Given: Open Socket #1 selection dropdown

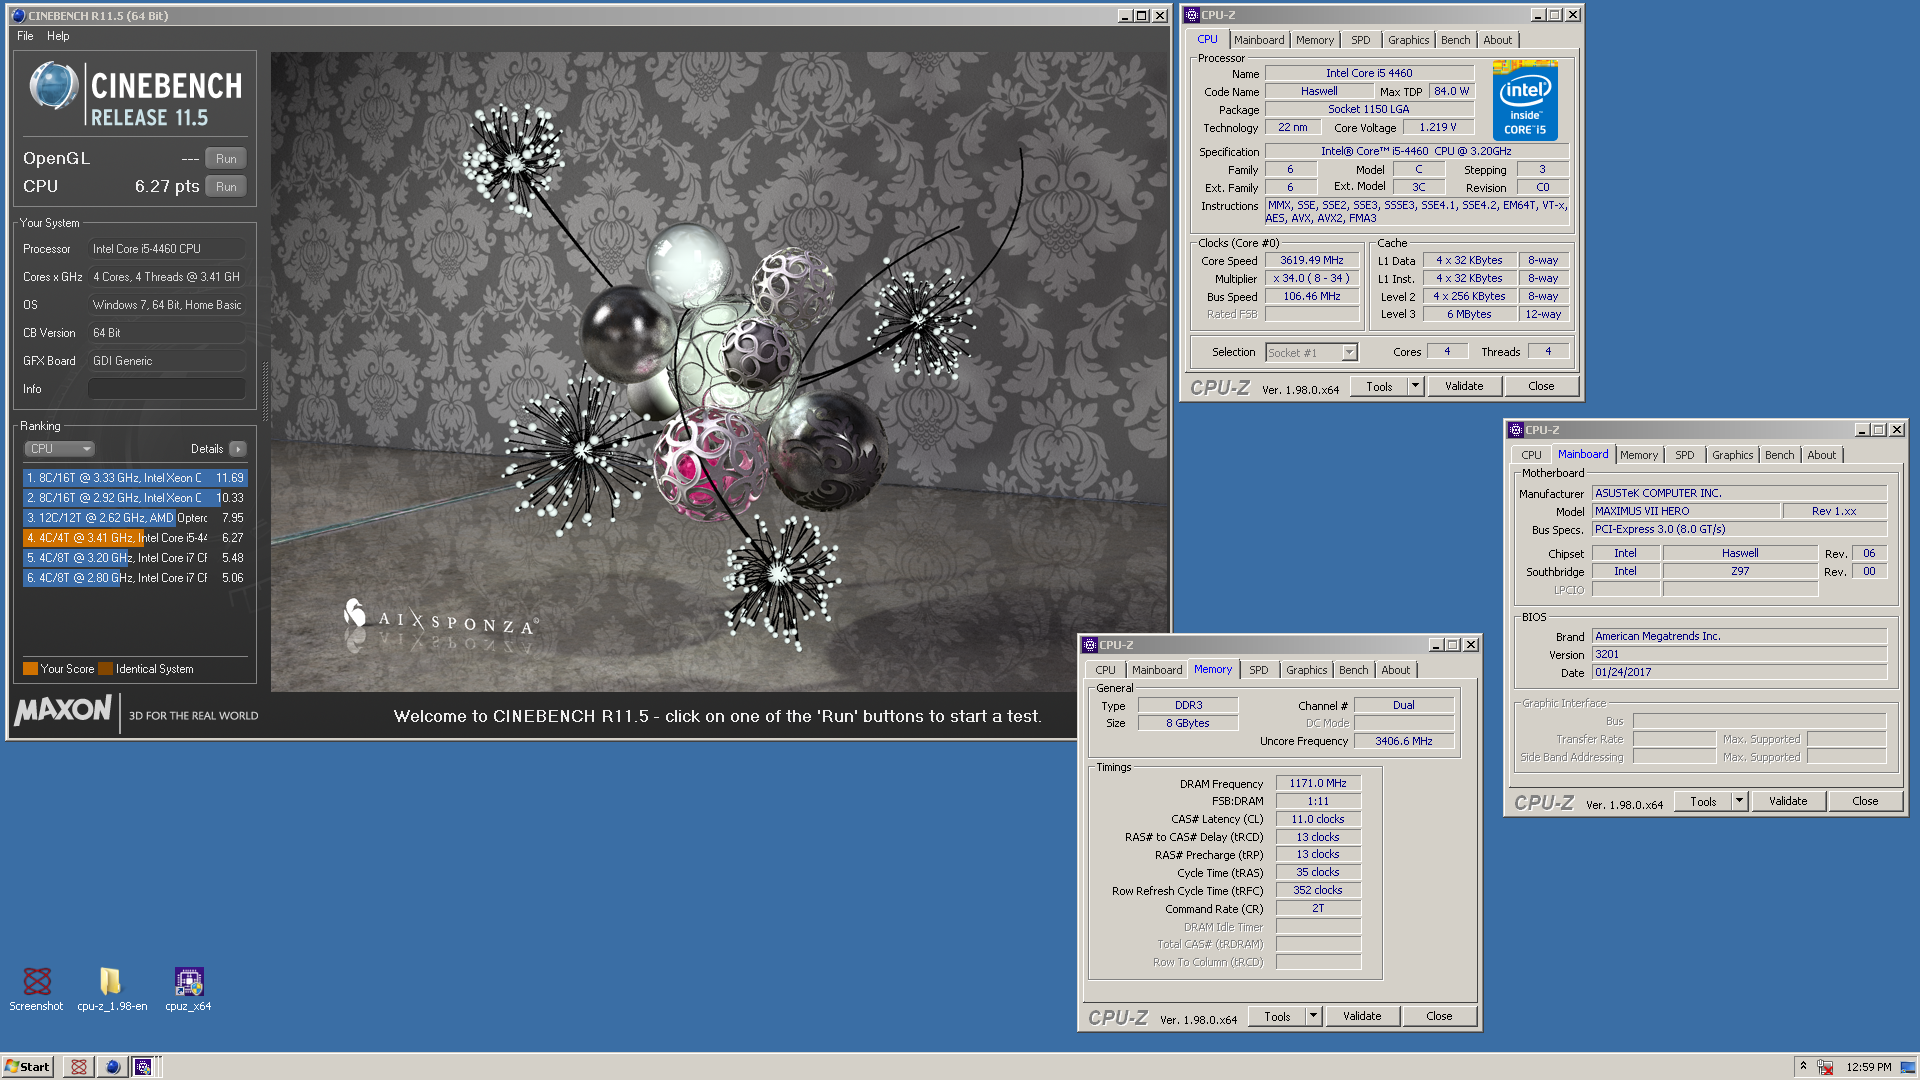Looking at the screenshot, I should (1349, 352).
